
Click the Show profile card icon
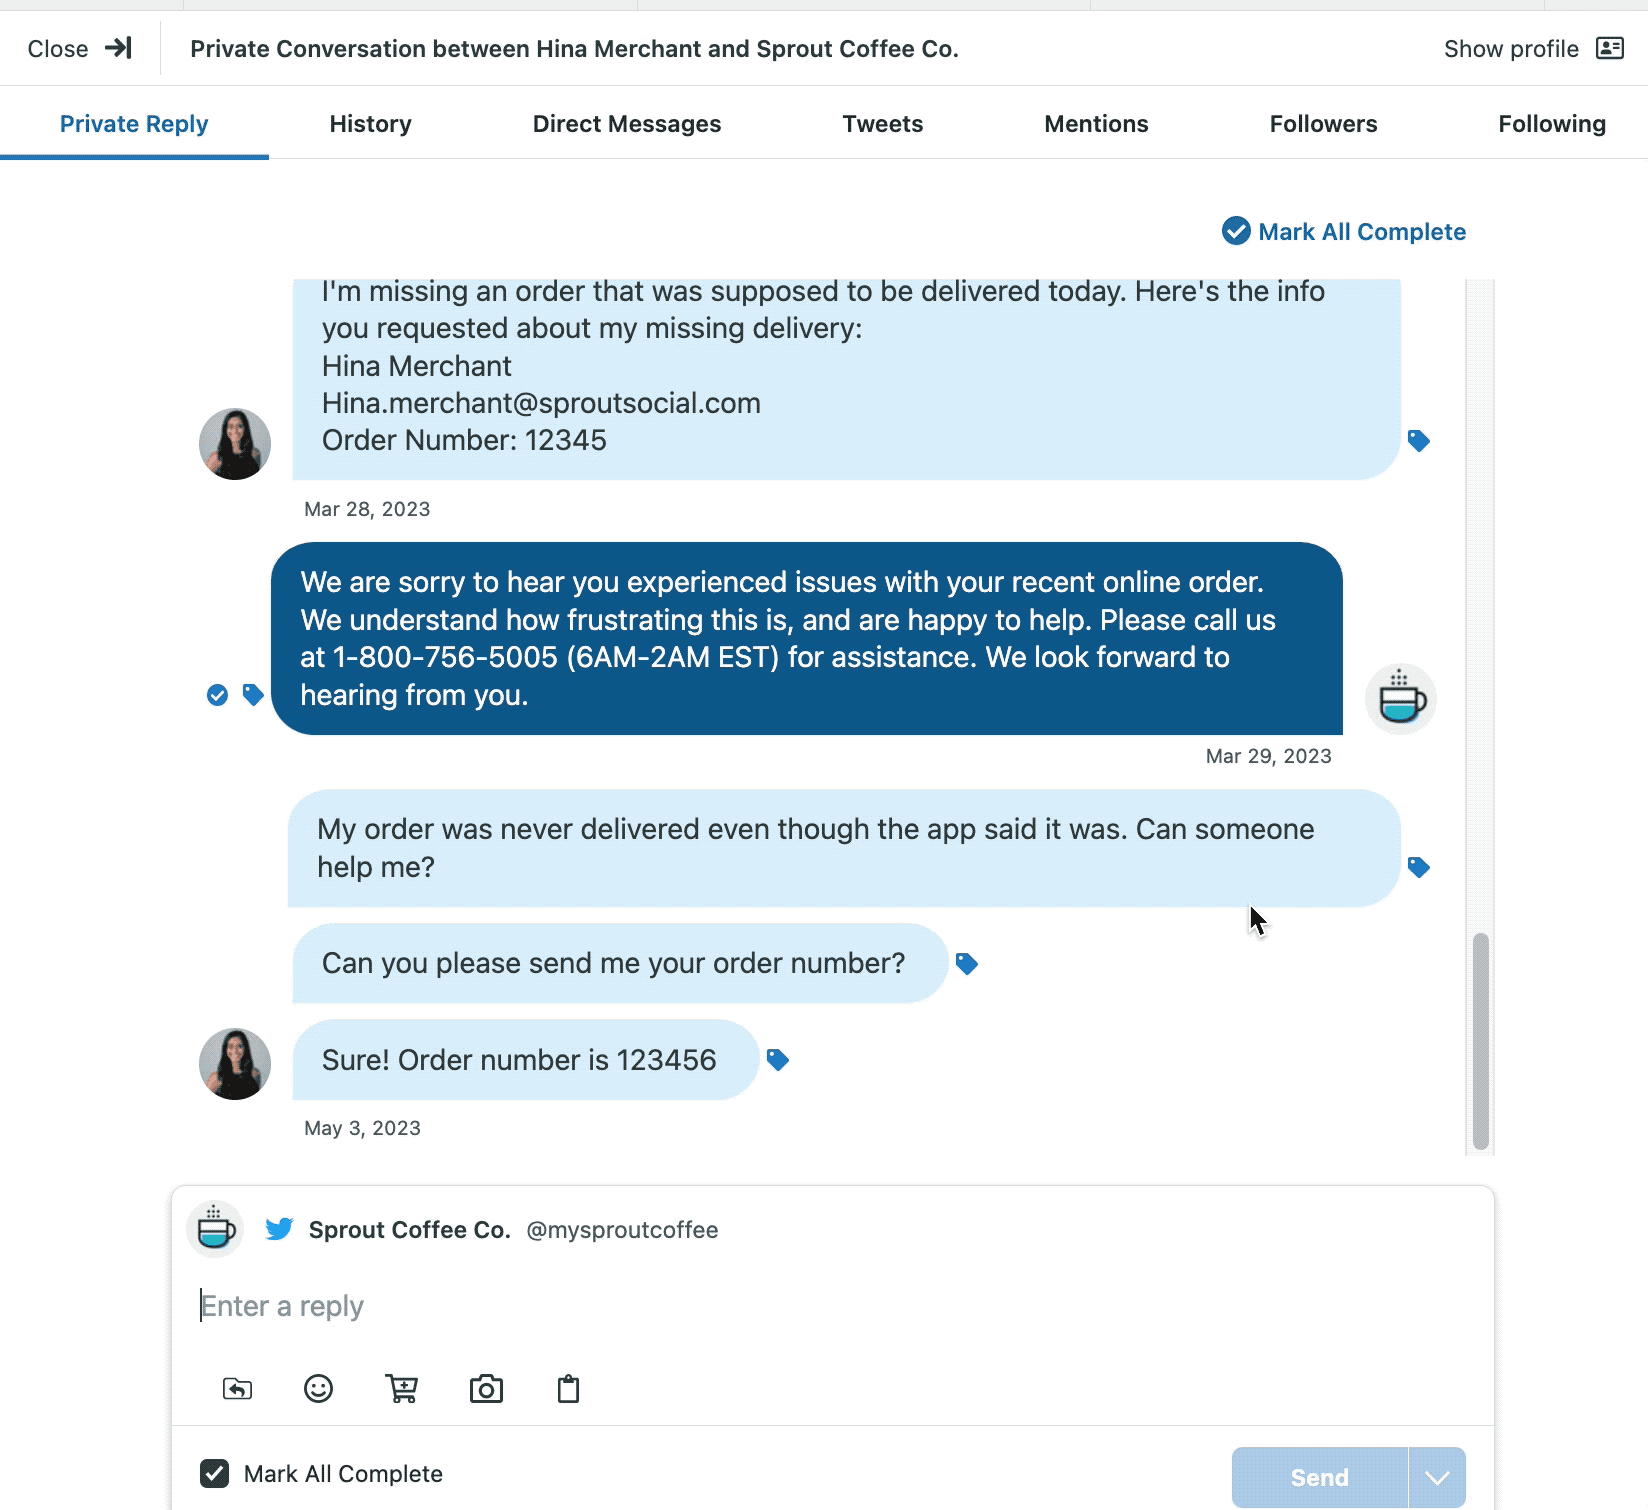(x=1610, y=48)
